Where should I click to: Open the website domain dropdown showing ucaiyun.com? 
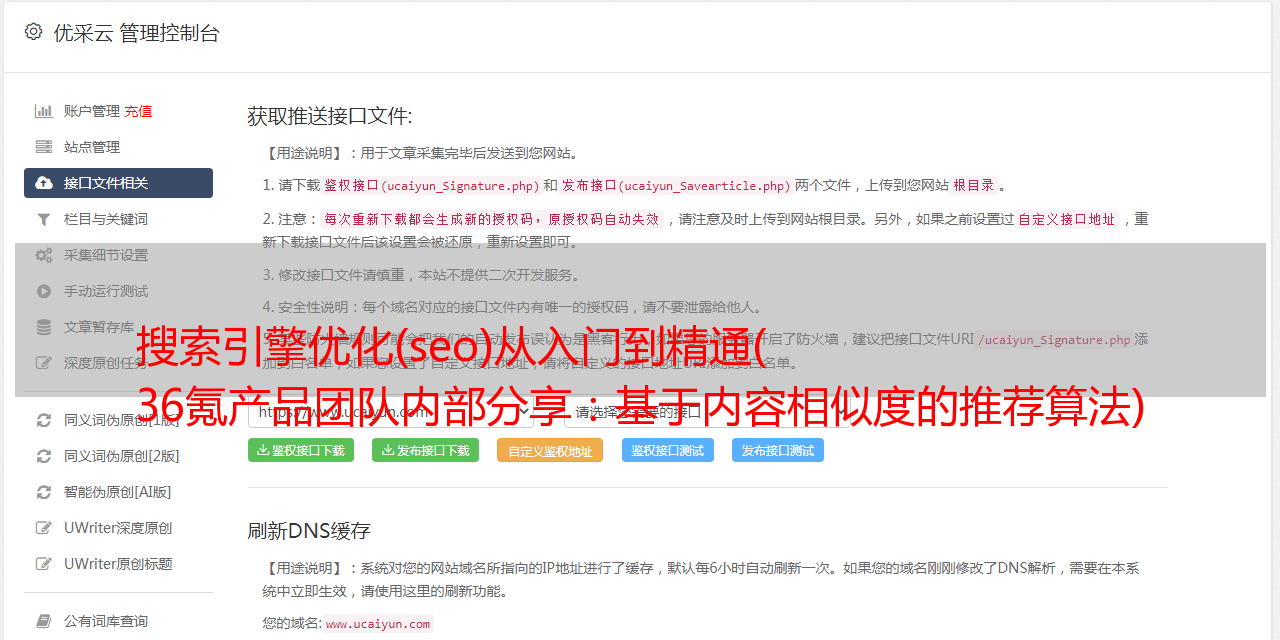pos(390,411)
